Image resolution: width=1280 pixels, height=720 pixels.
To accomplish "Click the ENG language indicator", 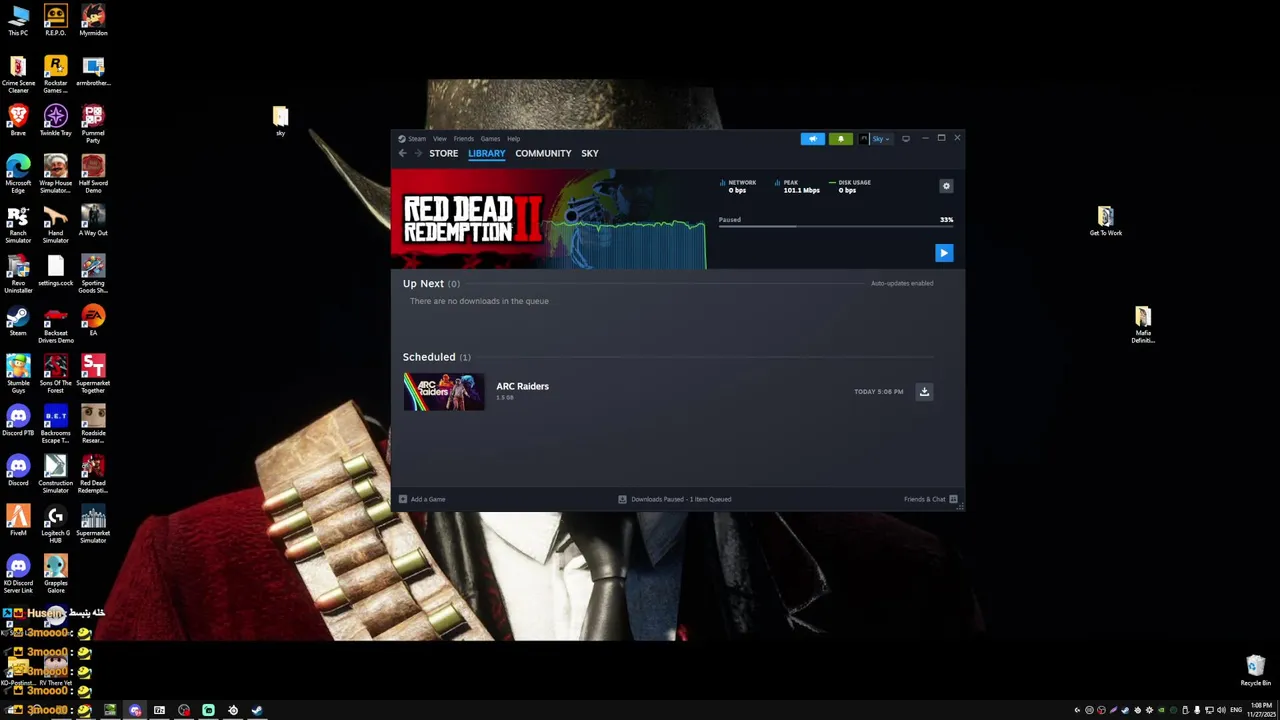I will [x=1236, y=710].
